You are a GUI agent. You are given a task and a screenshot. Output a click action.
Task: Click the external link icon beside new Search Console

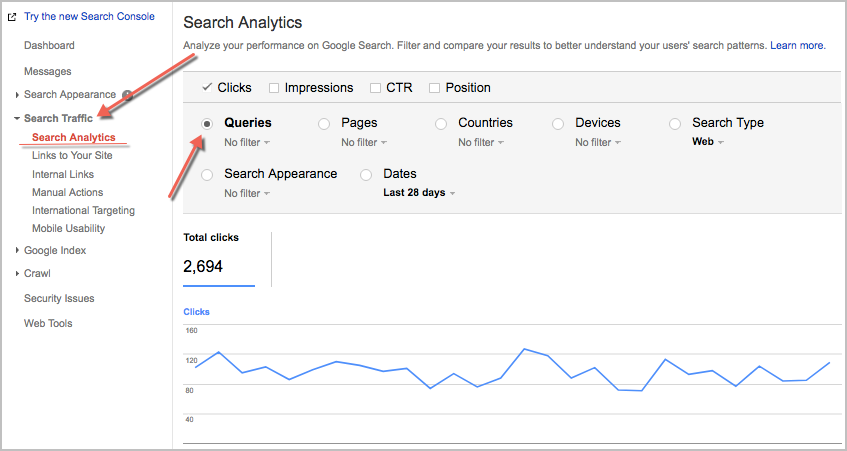coord(12,17)
